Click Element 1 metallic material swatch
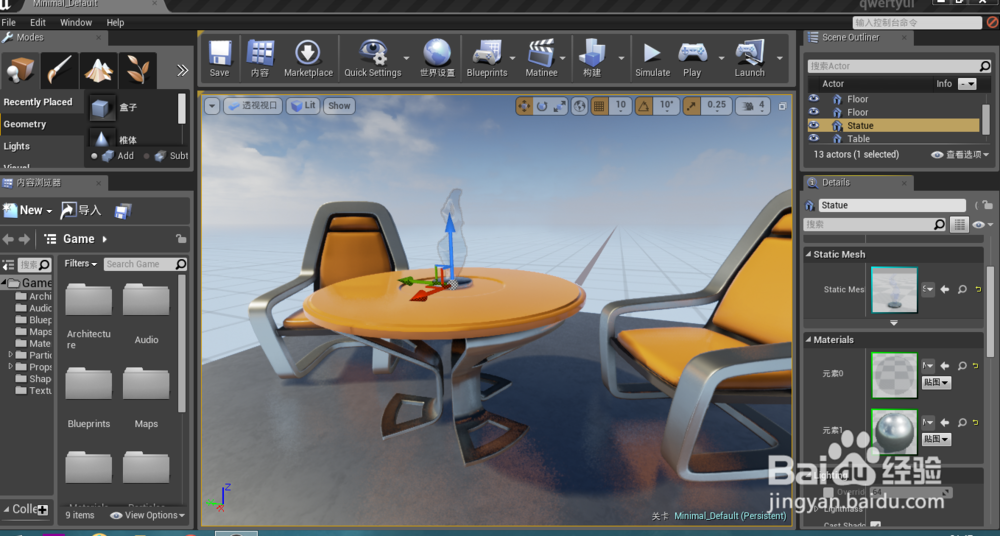 tap(894, 432)
